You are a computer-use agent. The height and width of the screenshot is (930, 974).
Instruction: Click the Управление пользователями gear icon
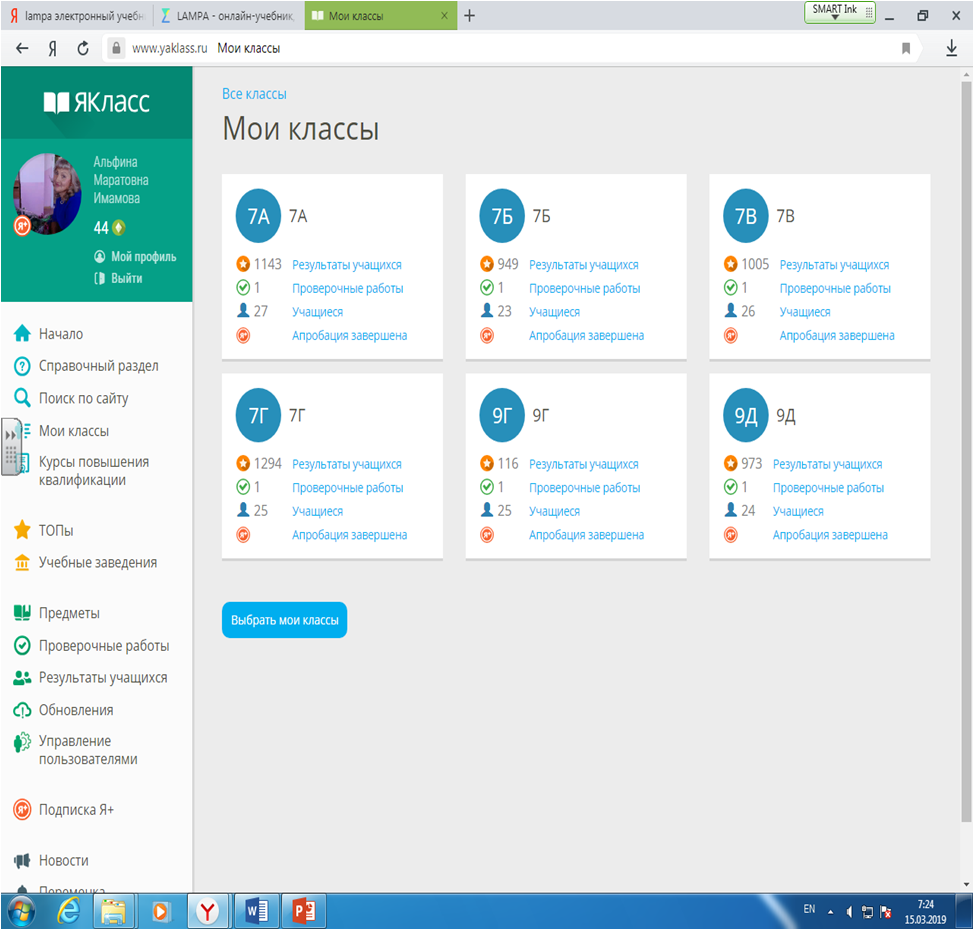coord(22,742)
